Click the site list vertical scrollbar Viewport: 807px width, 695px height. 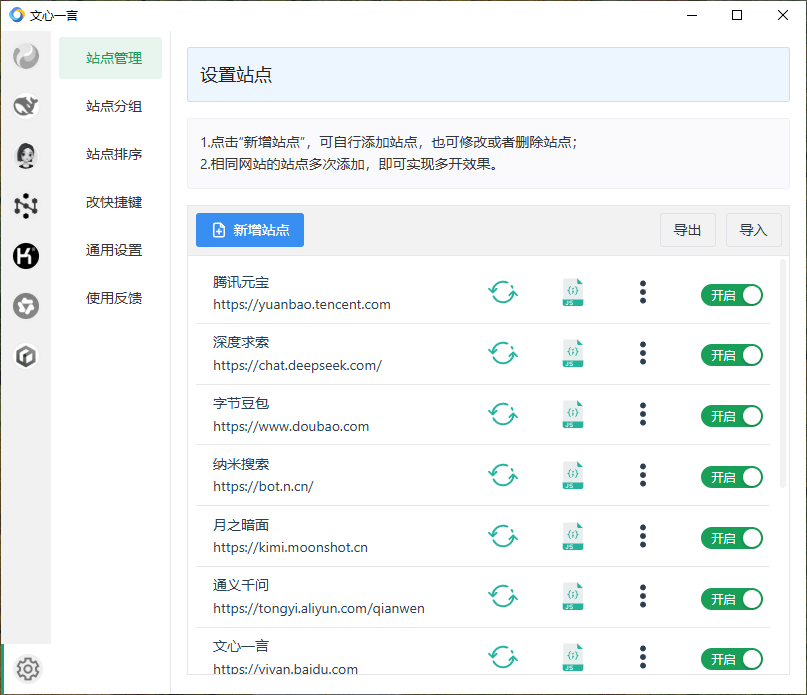click(783, 373)
